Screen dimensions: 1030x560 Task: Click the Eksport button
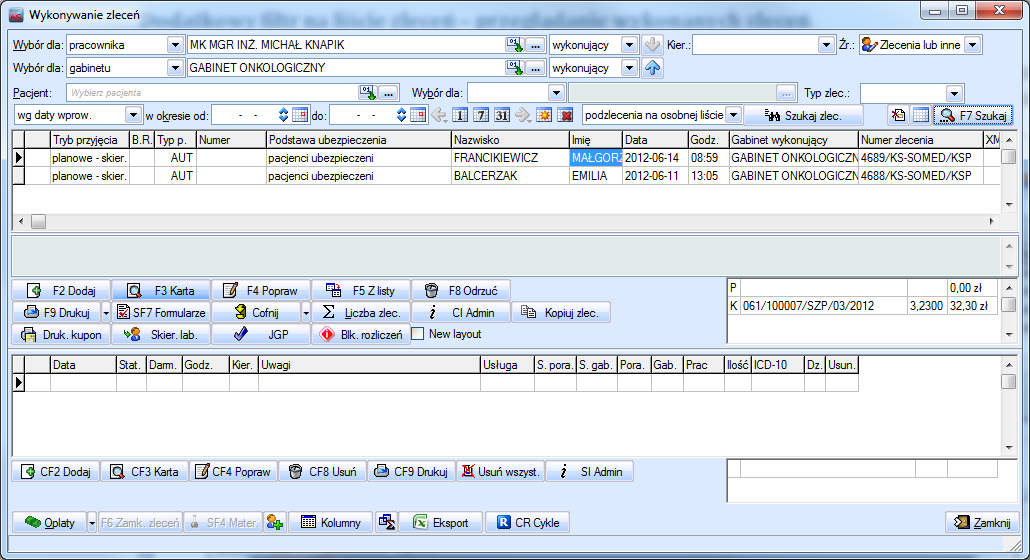click(441, 523)
